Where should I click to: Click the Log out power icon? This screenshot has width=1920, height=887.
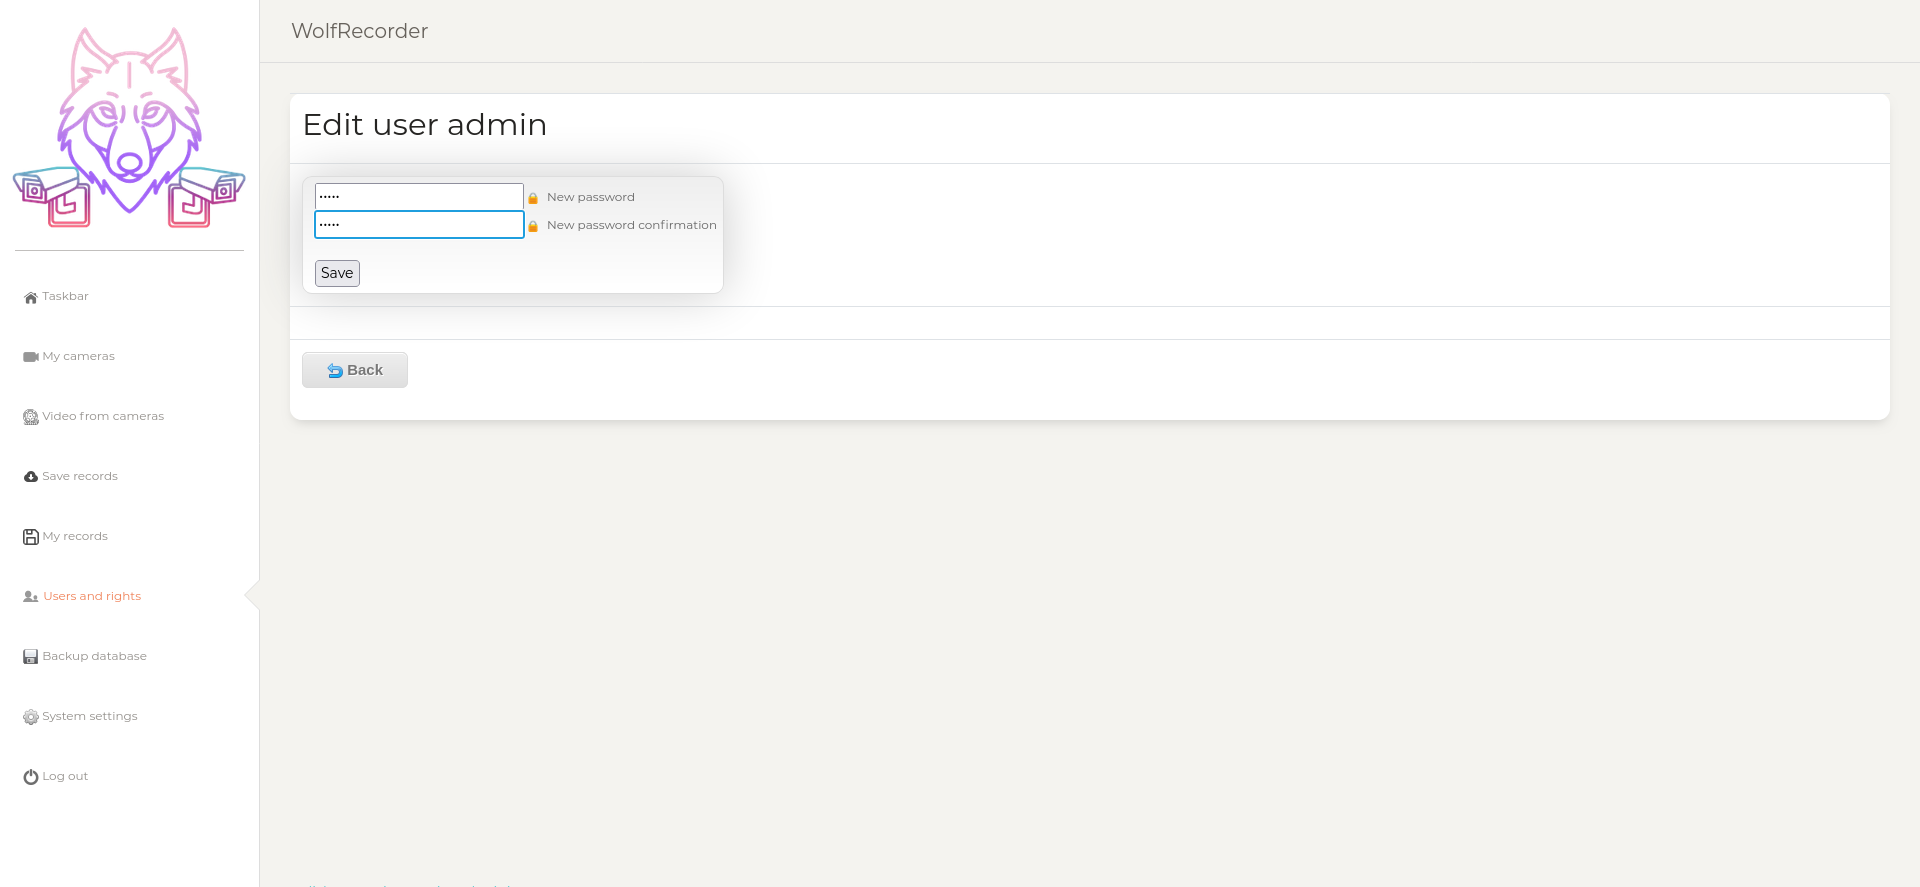[31, 777]
